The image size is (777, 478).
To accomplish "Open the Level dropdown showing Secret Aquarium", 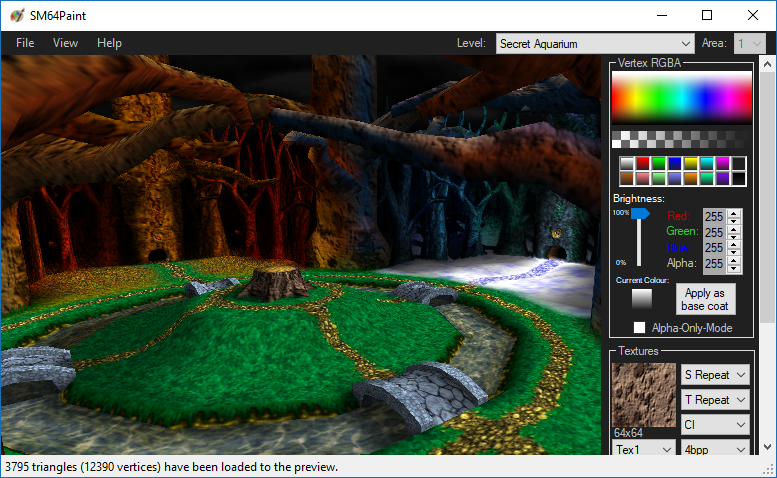I will tap(595, 44).
